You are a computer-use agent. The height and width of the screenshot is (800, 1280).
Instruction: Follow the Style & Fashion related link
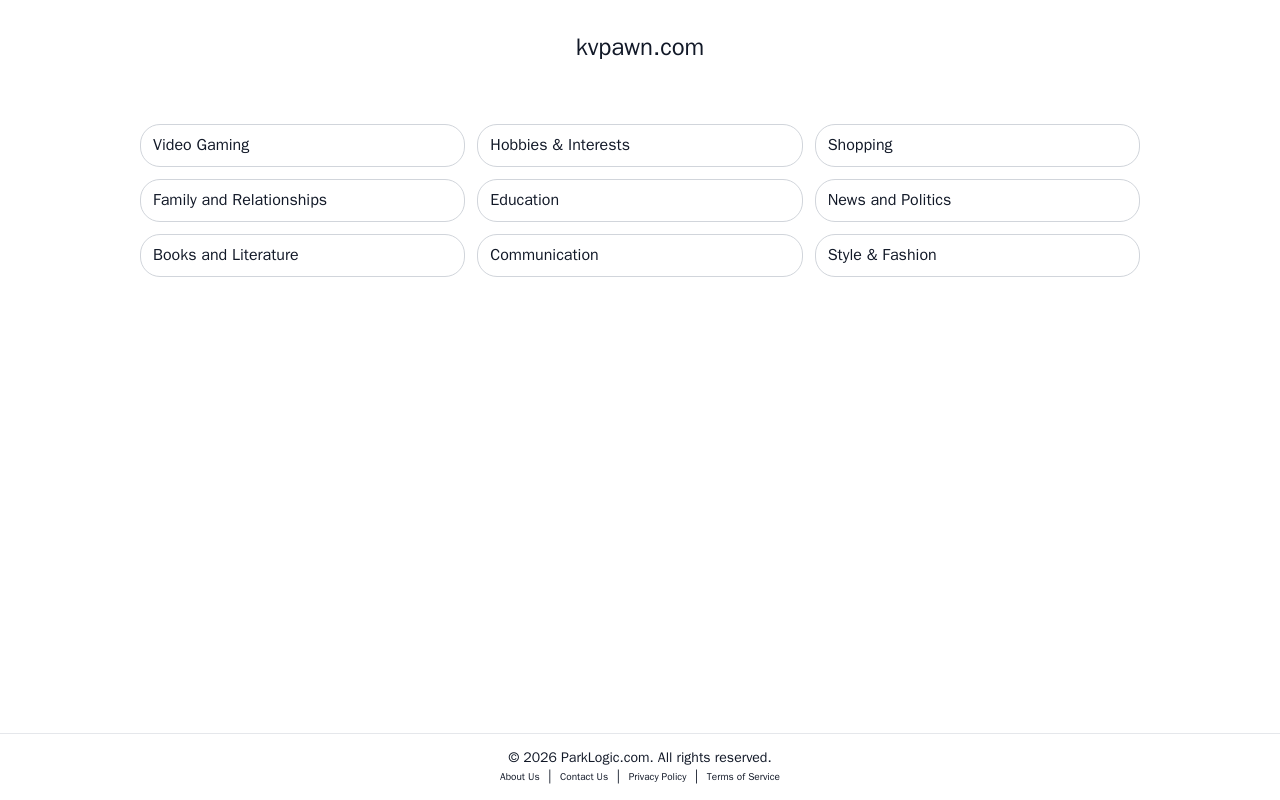coord(977,255)
